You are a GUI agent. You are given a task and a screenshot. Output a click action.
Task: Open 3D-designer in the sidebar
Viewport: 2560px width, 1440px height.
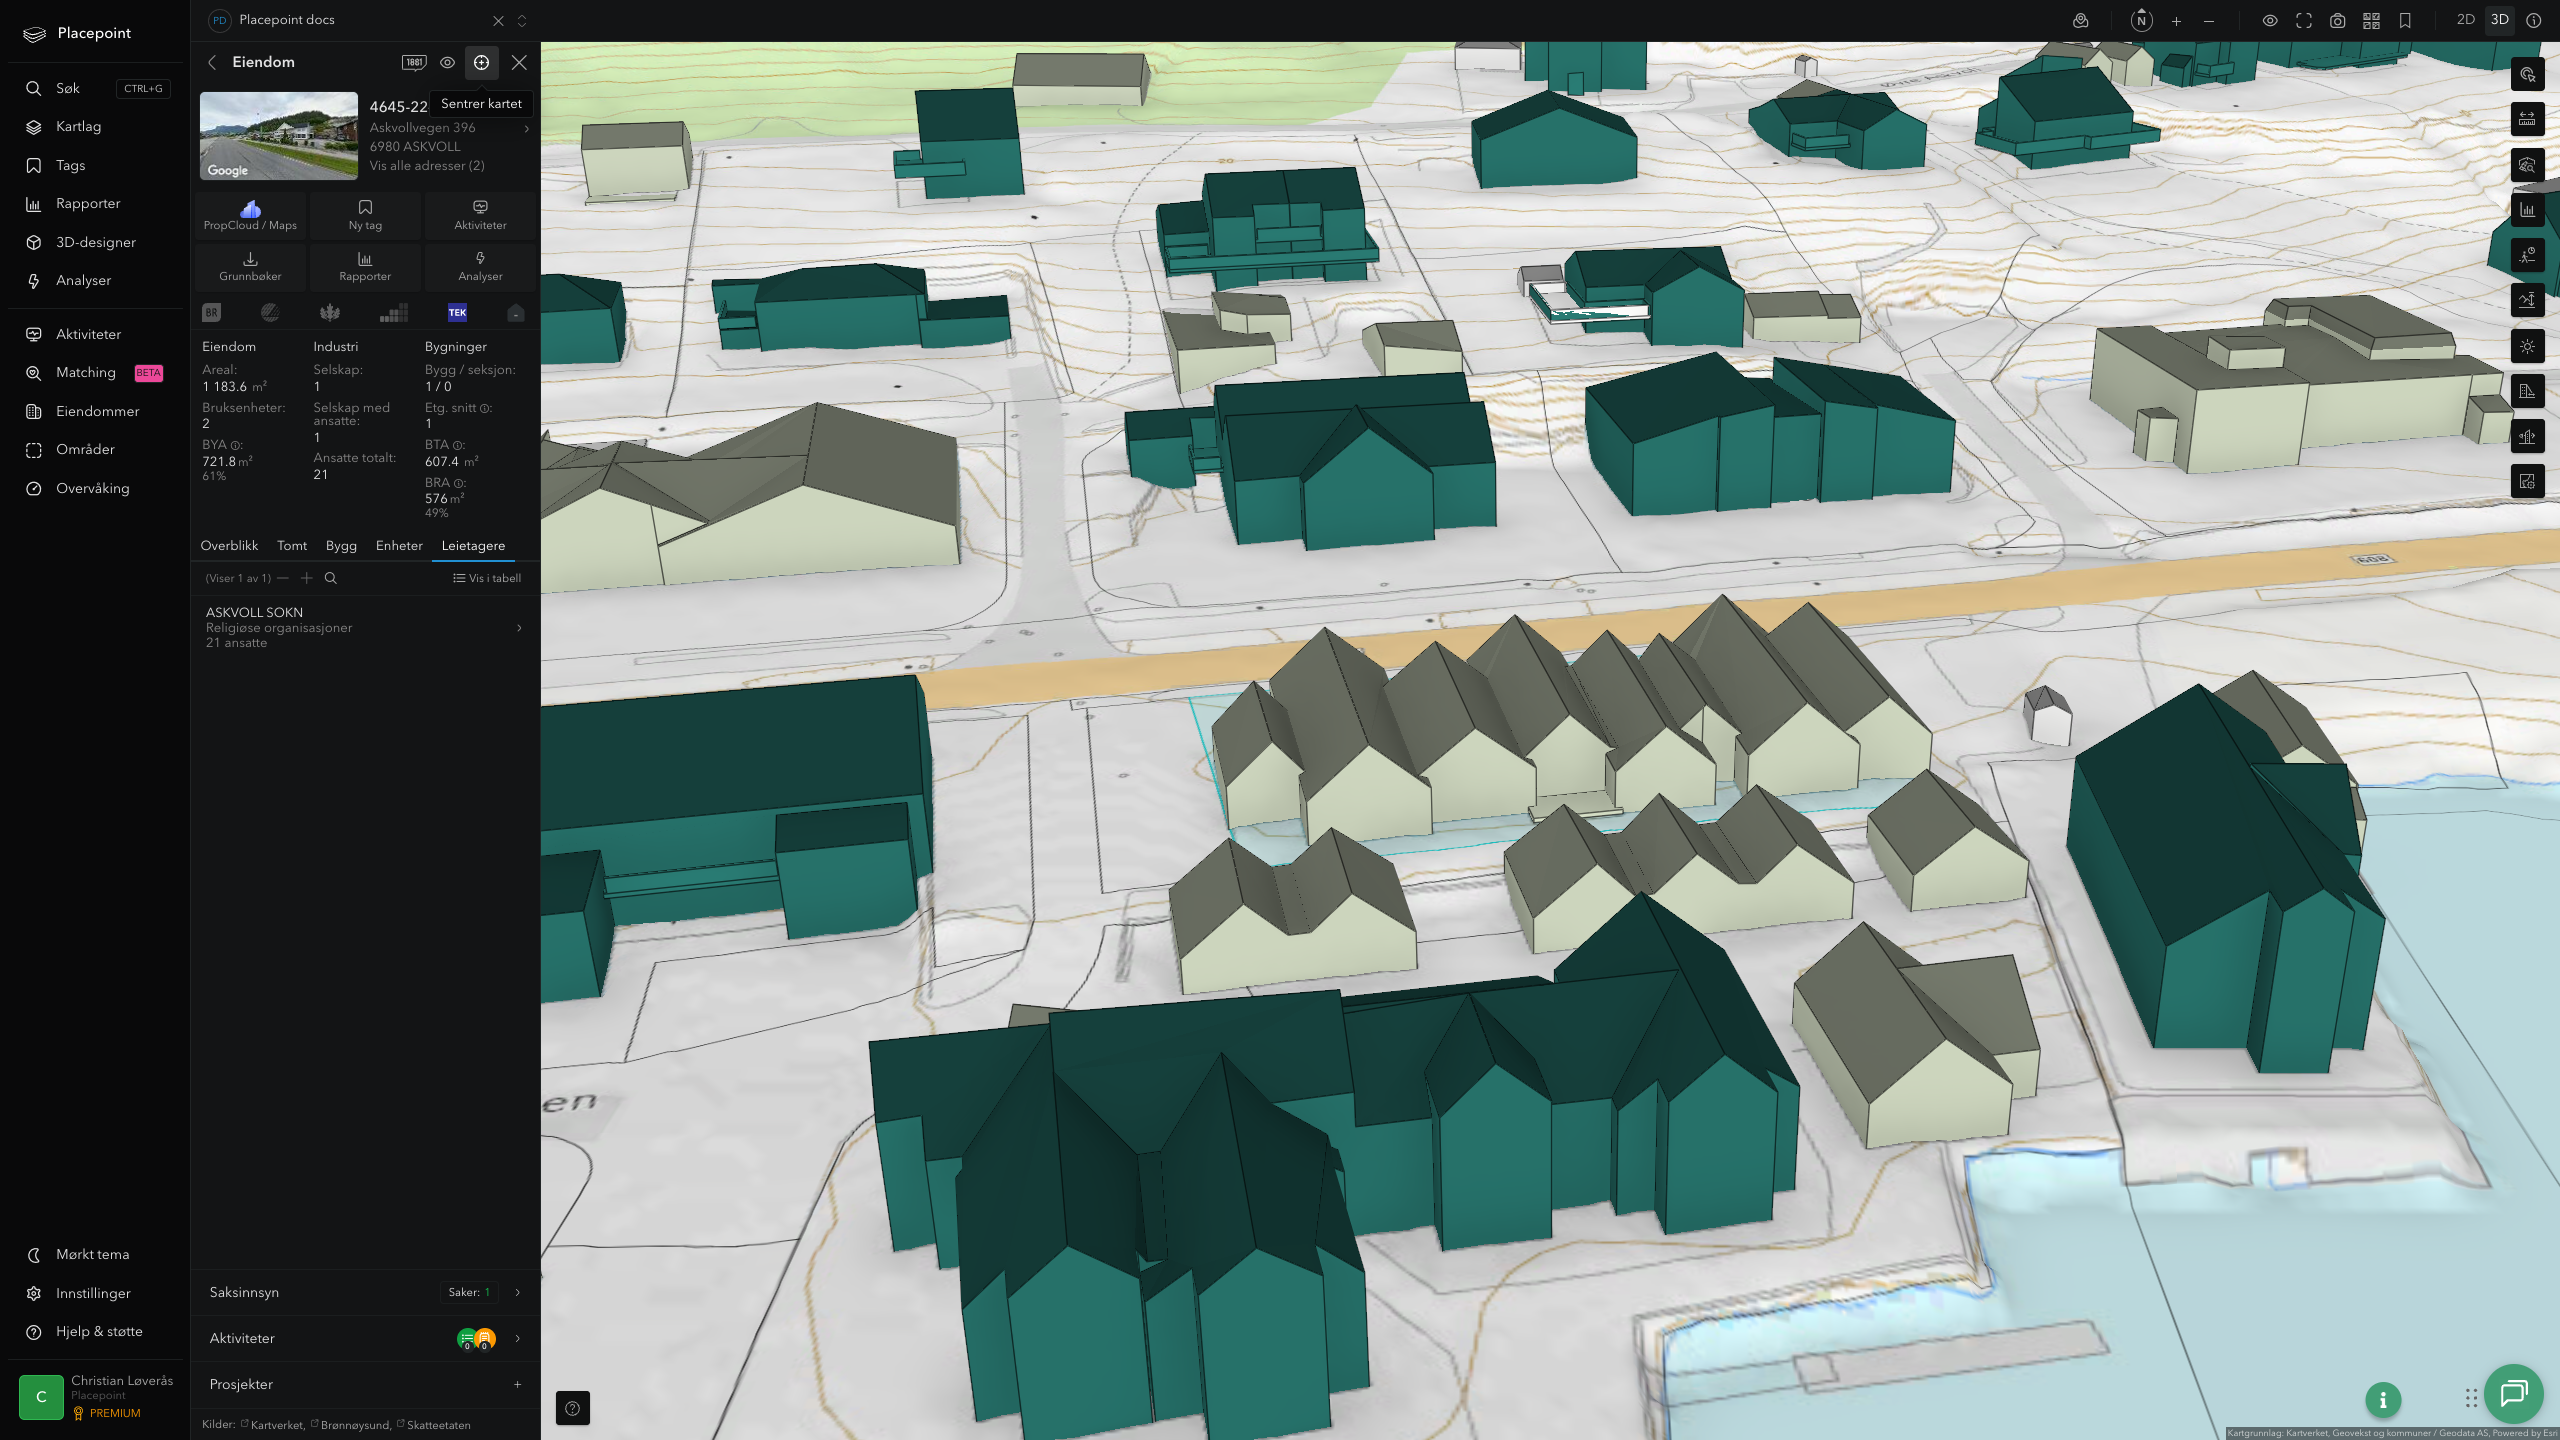click(x=96, y=242)
